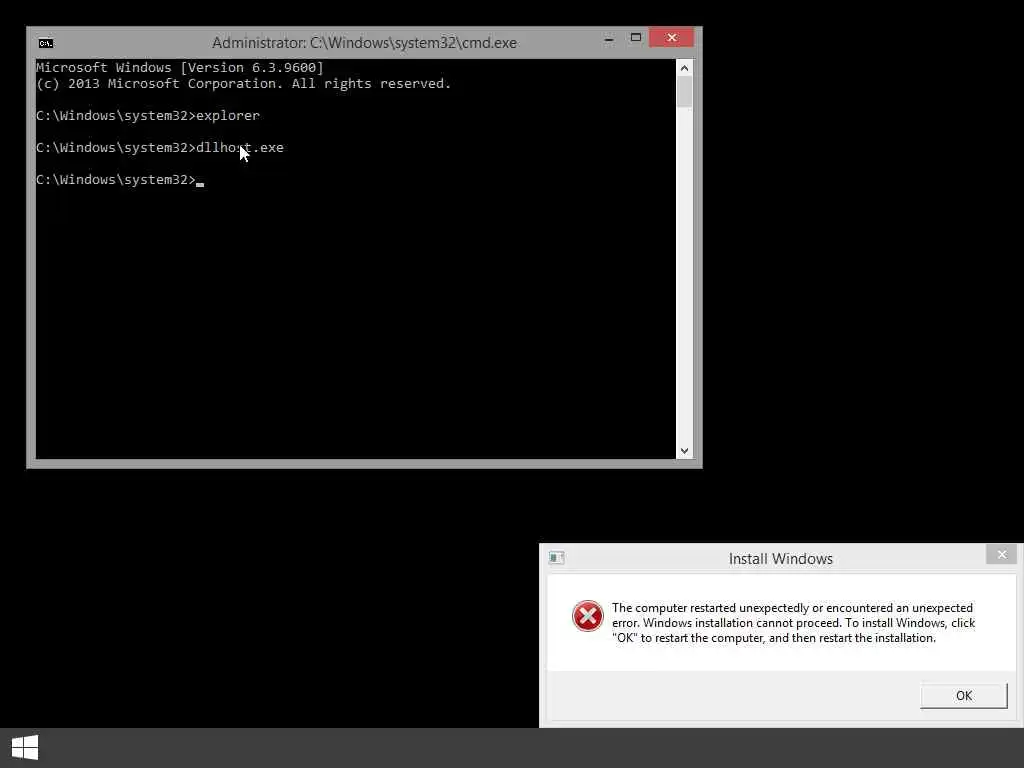1024x768 pixels.
Task: Close the Administrator cmd.exe window
Action: 671,38
